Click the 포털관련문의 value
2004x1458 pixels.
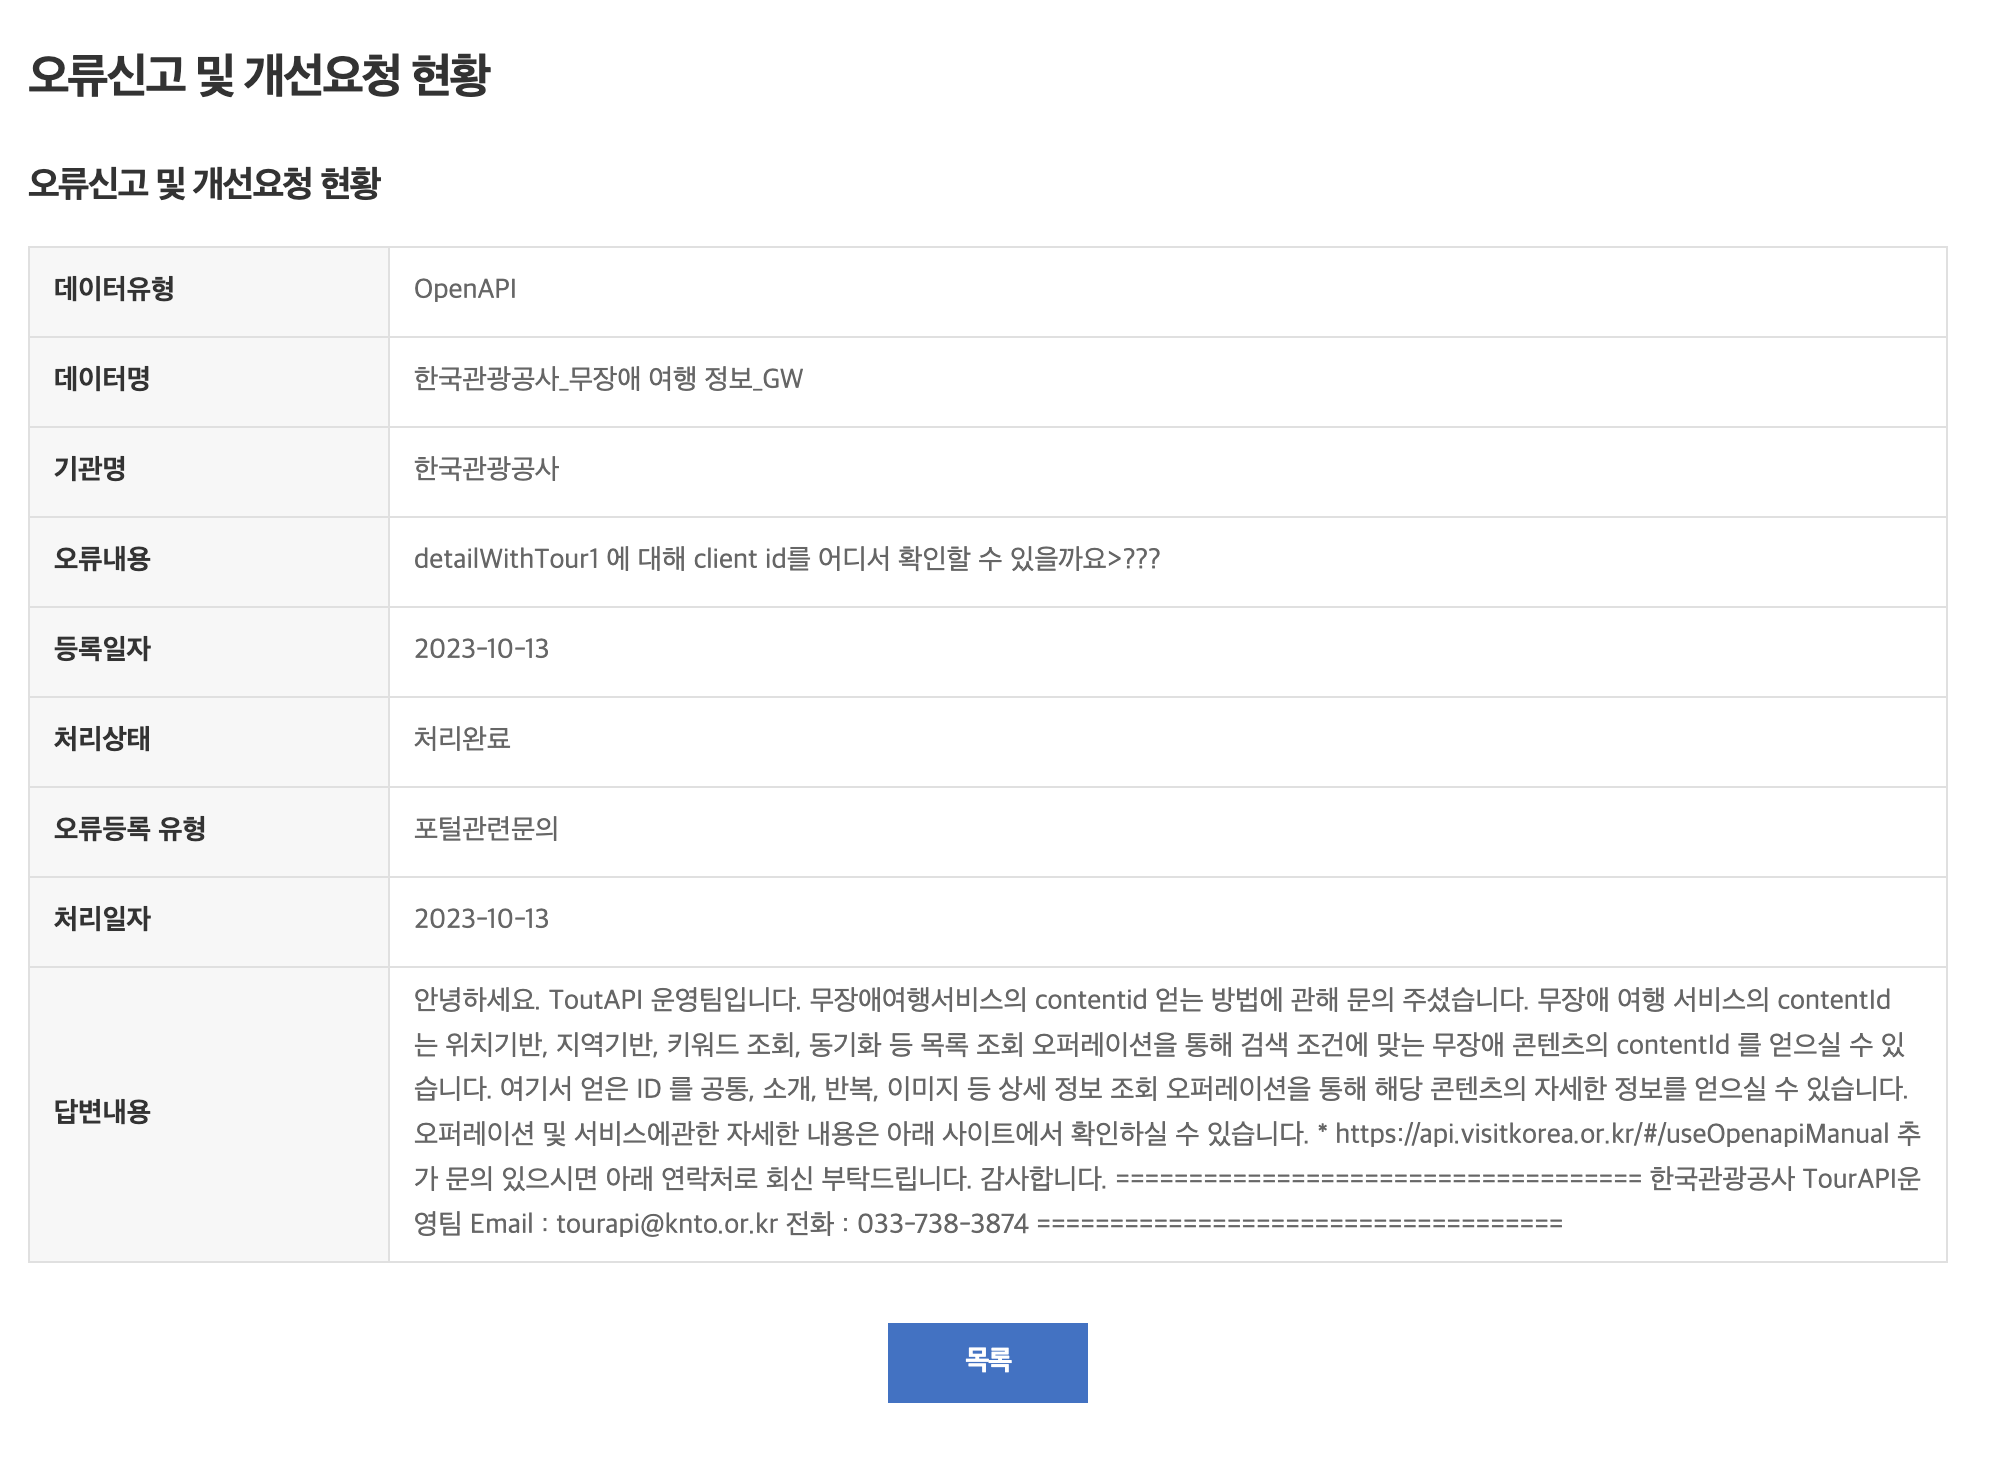coord(486,829)
